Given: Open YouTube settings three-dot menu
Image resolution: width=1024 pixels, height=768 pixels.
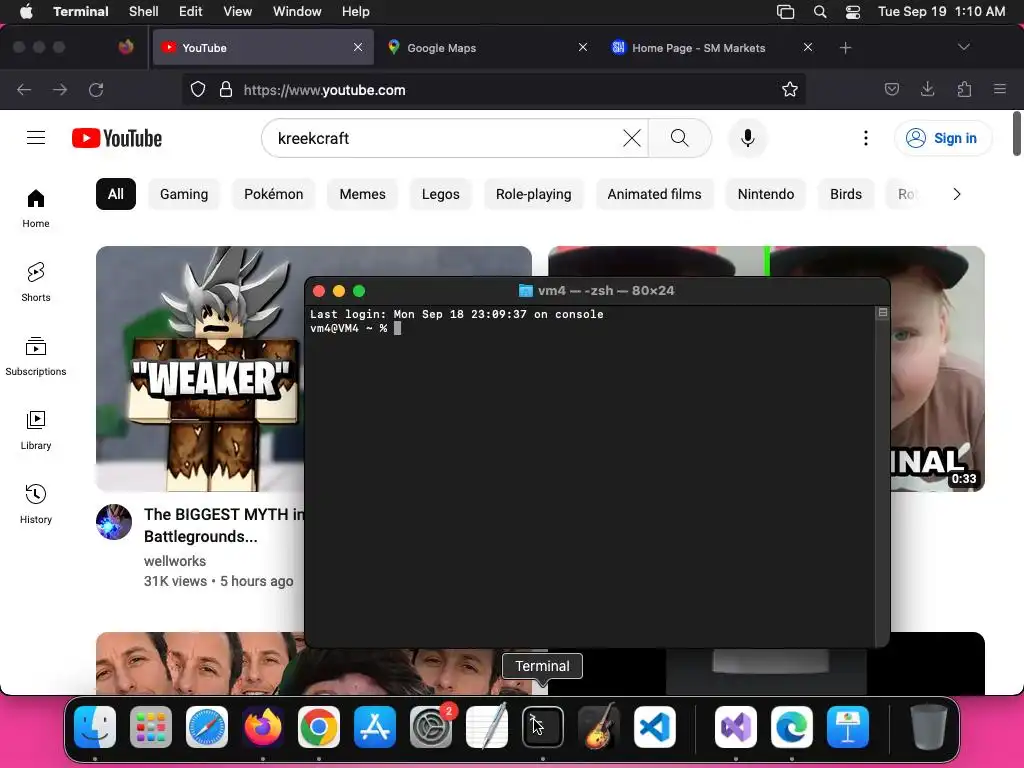Looking at the screenshot, I should point(865,138).
